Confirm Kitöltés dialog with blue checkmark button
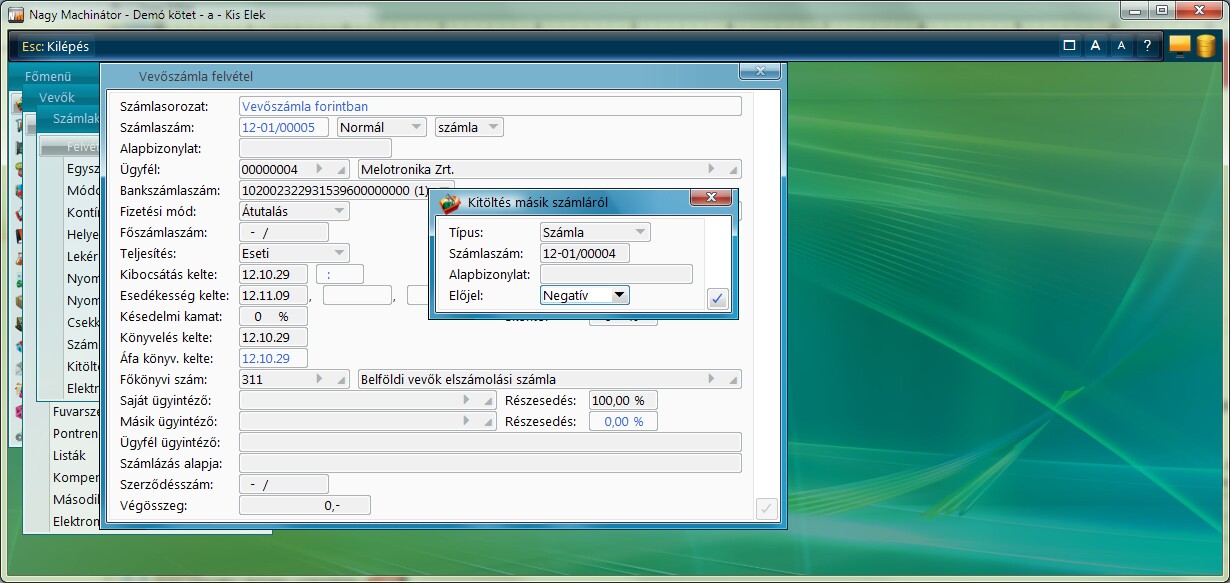 click(717, 298)
